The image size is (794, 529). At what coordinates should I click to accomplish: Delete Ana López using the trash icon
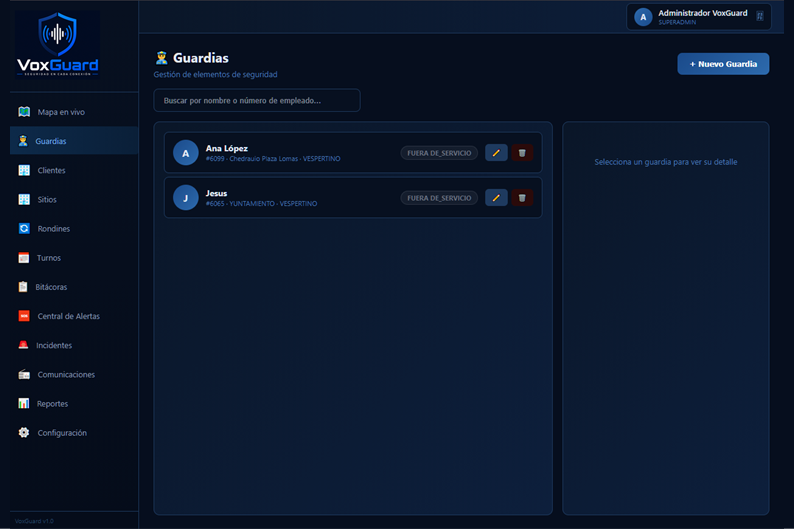(x=522, y=153)
